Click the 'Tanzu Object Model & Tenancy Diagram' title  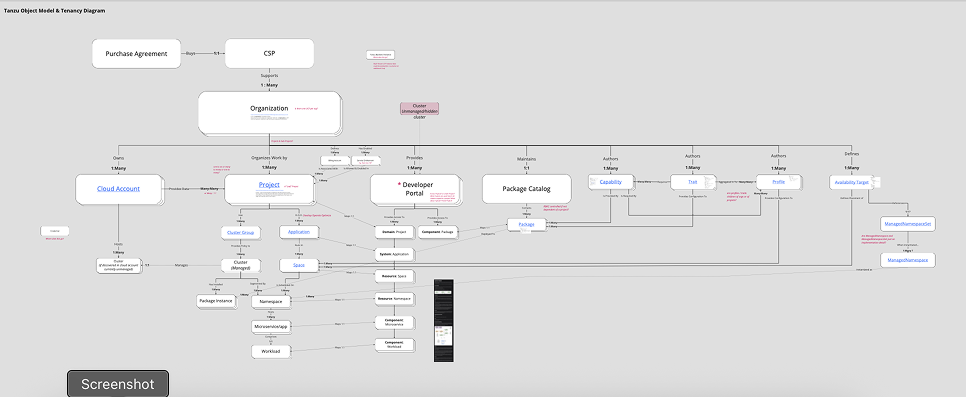55,10
